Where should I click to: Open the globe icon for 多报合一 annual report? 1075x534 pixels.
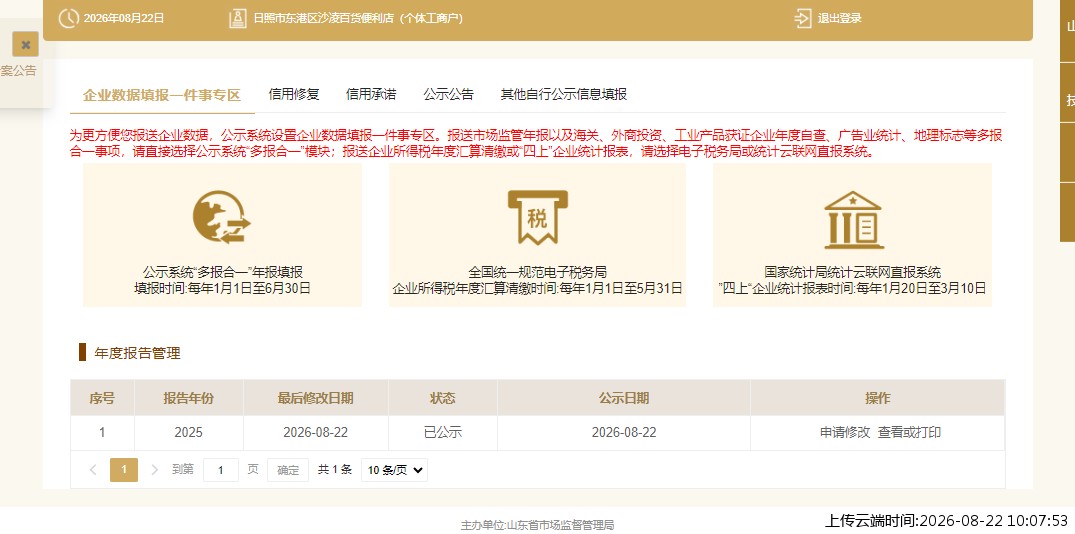(x=221, y=217)
